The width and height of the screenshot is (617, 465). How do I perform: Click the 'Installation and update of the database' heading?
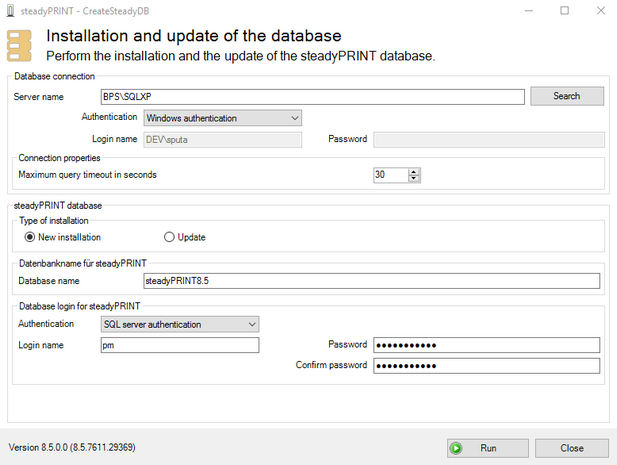tap(194, 36)
